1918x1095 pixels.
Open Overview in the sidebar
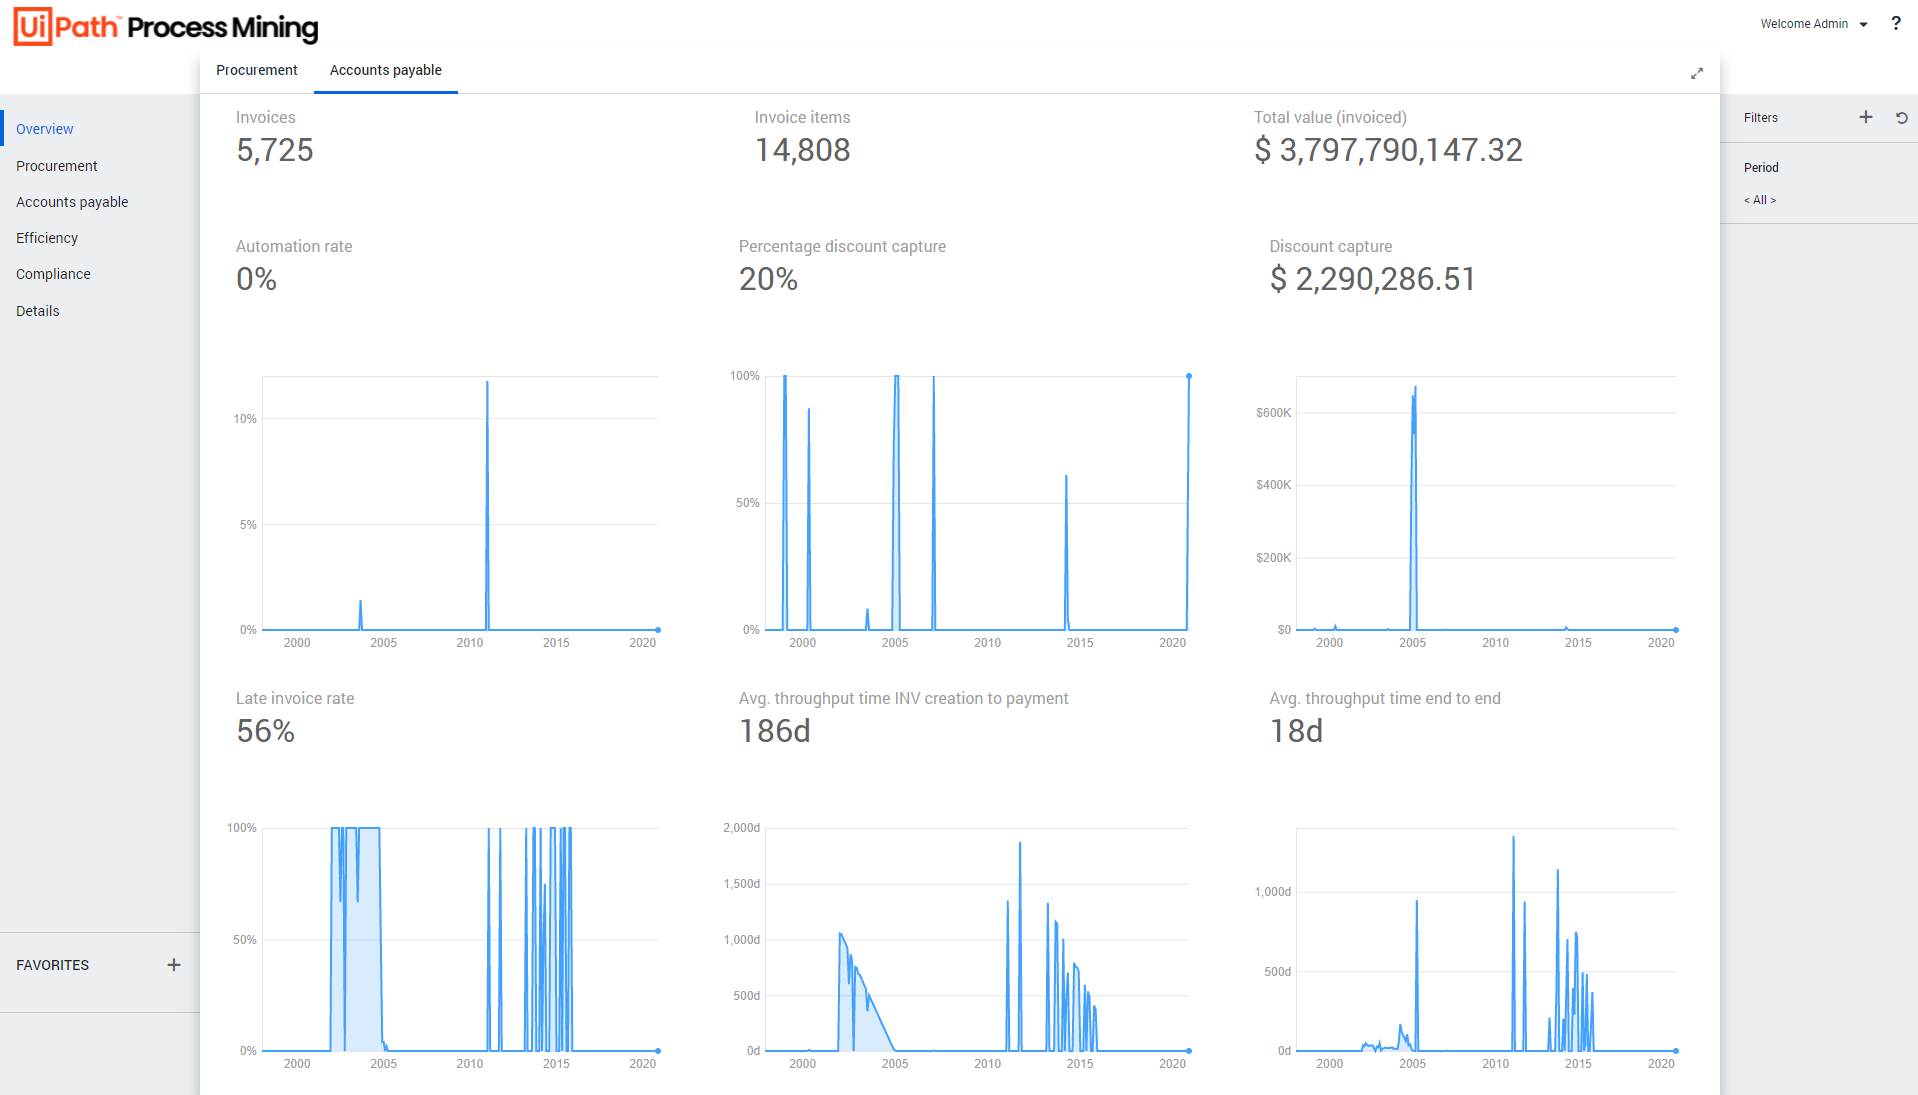tap(45, 129)
